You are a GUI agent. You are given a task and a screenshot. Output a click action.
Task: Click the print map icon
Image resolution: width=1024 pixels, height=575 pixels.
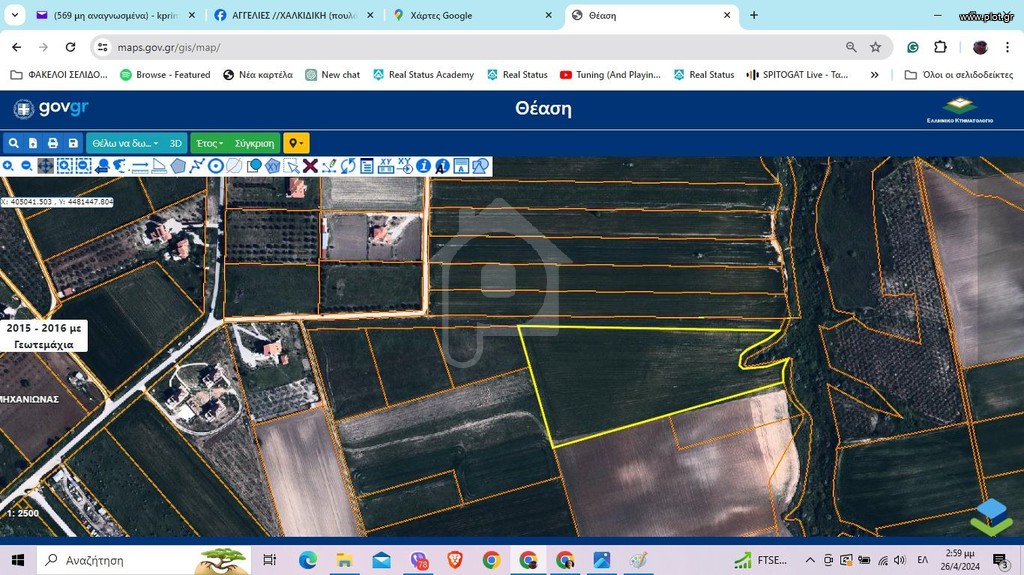point(53,143)
